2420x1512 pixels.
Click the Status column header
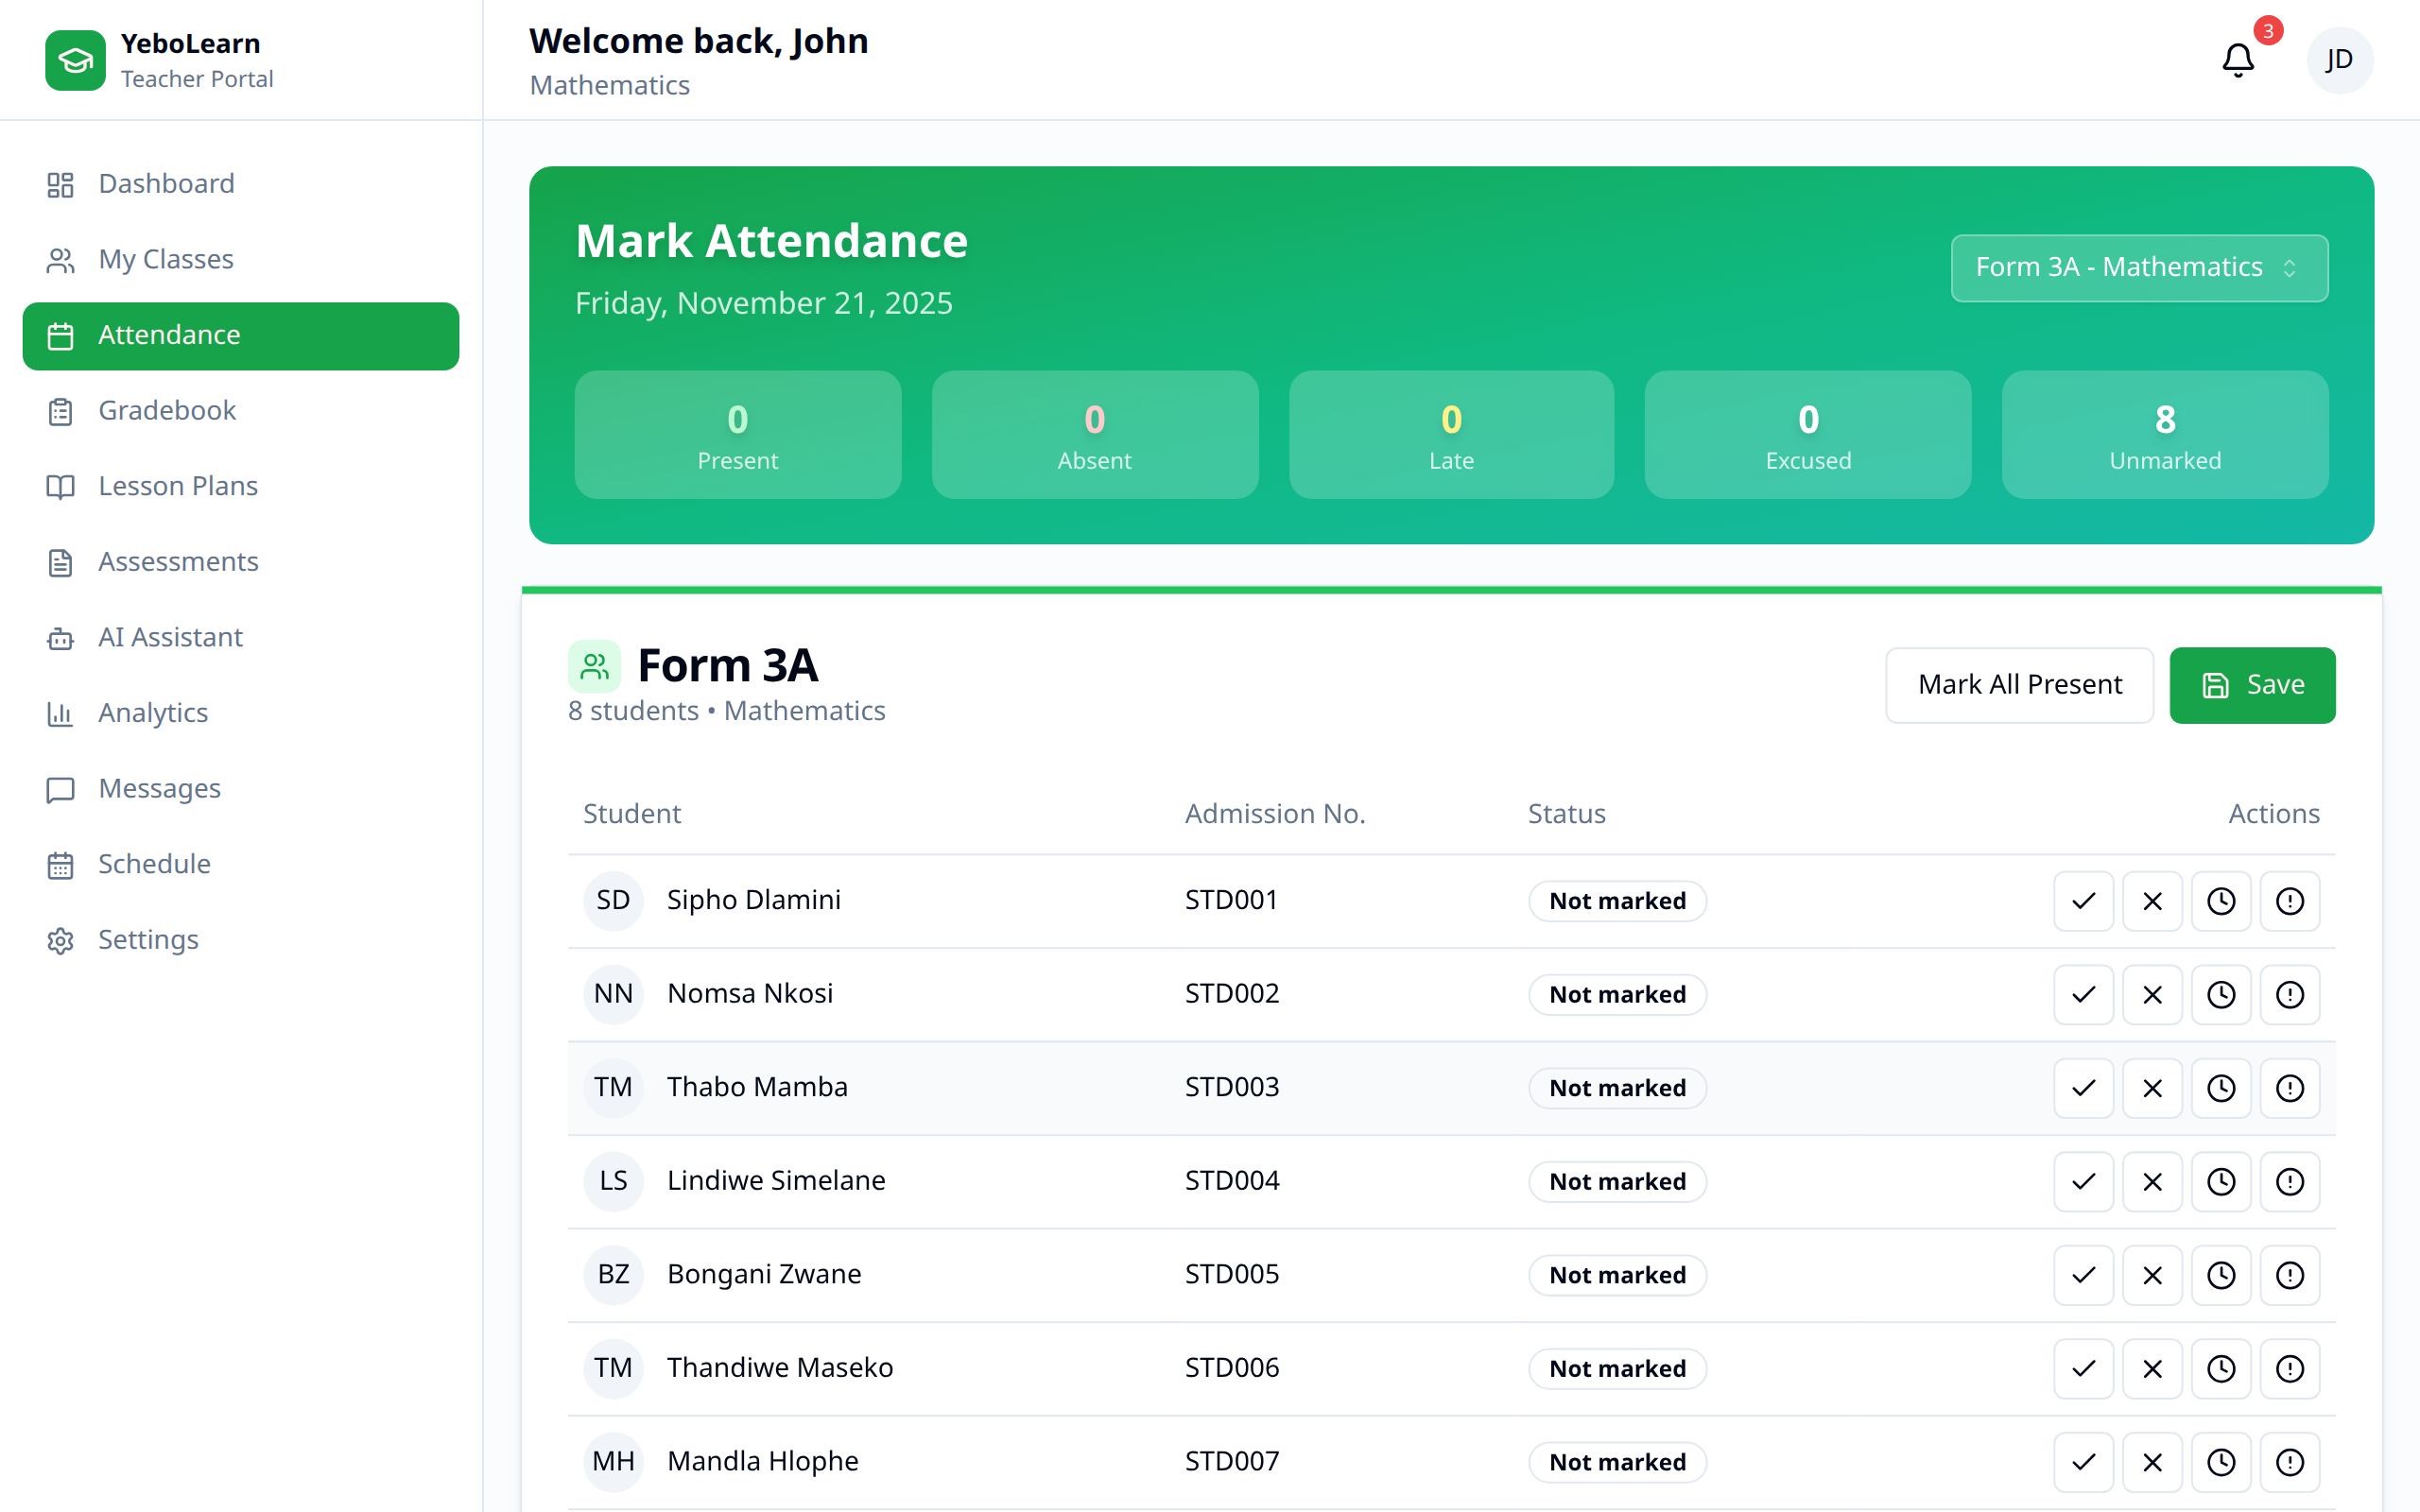[1566, 814]
